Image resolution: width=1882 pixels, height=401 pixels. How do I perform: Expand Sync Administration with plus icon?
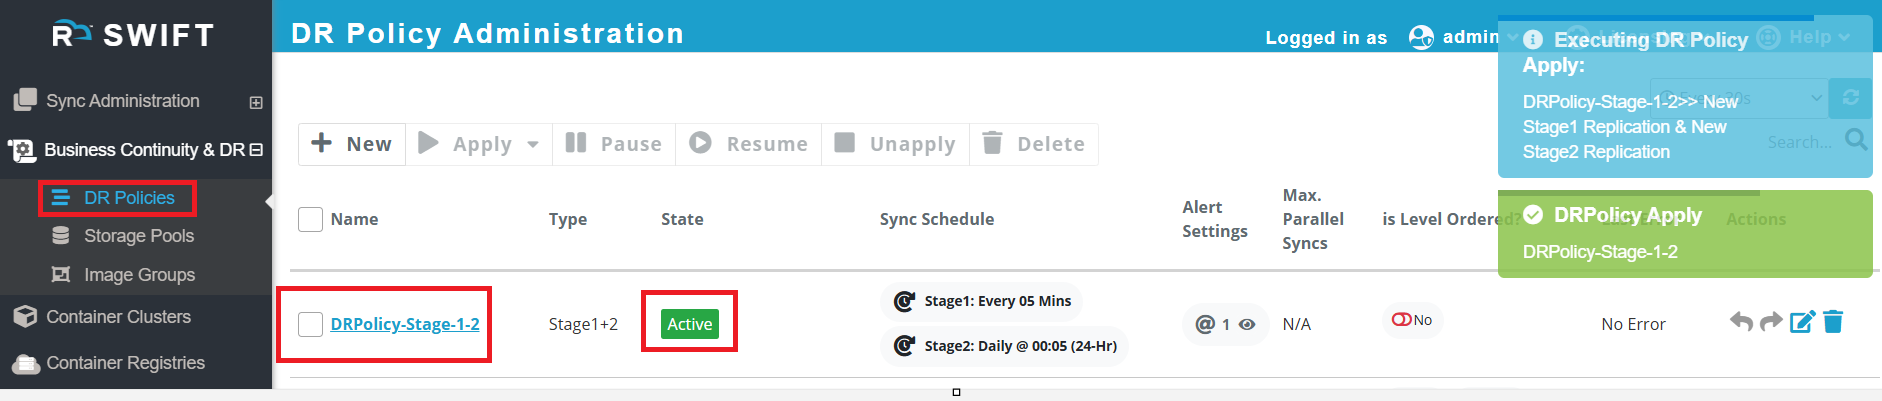tap(256, 102)
